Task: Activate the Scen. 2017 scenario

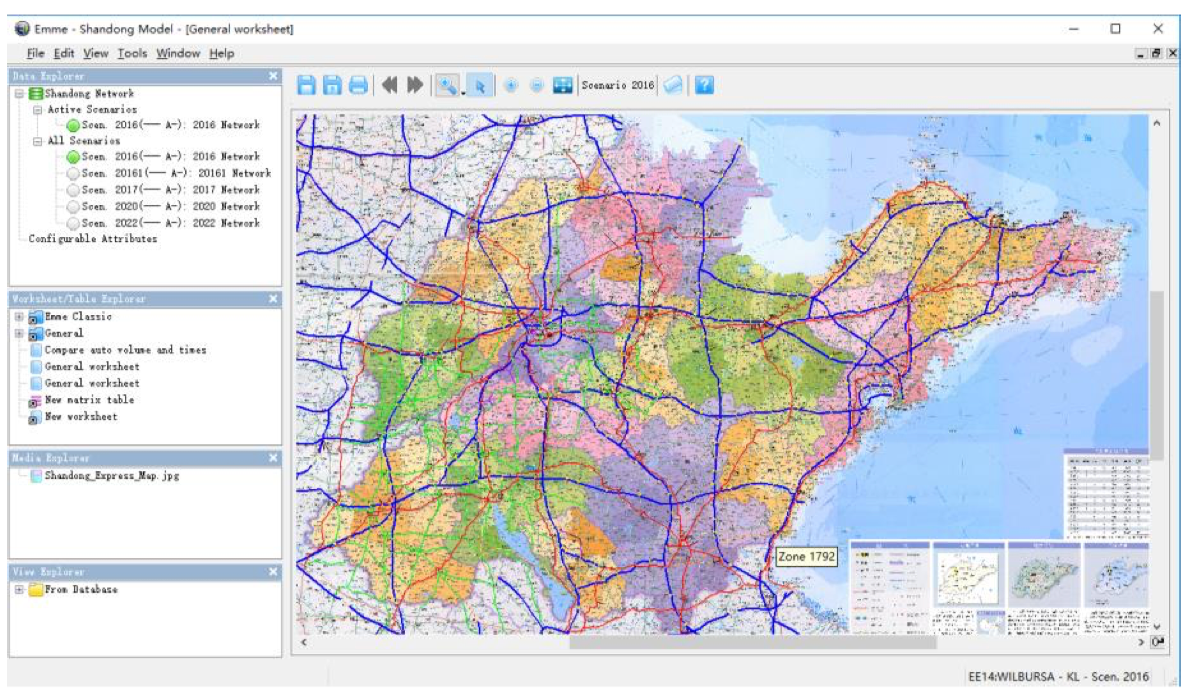Action: [x=170, y=190]
